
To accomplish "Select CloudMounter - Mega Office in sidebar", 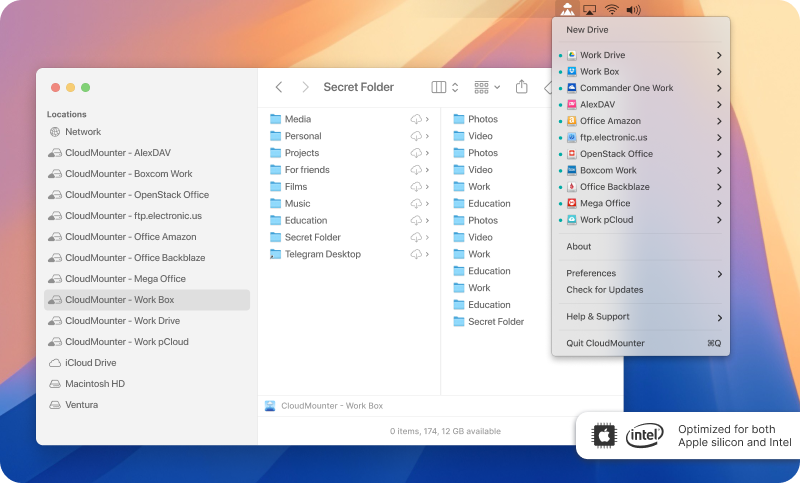I will 125,279.
